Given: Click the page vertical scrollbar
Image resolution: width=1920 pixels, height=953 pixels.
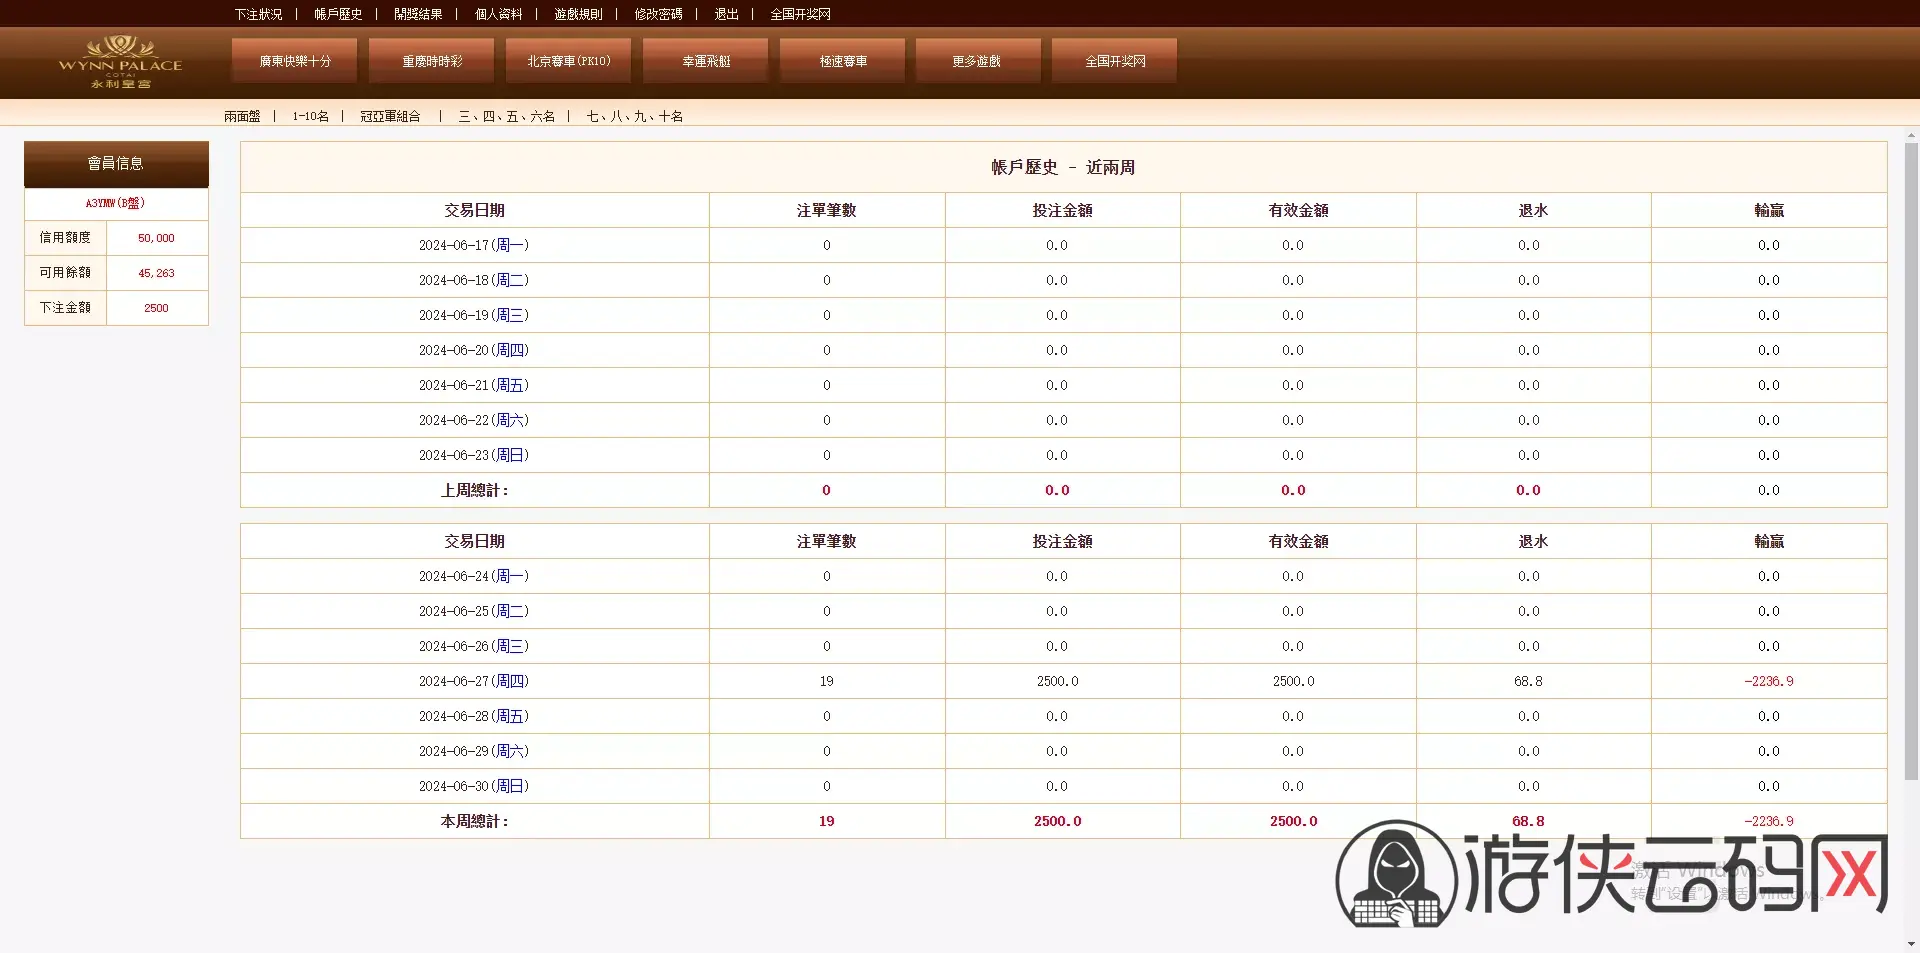Looking at the screenshot, I should click(x=1911, y=460).
